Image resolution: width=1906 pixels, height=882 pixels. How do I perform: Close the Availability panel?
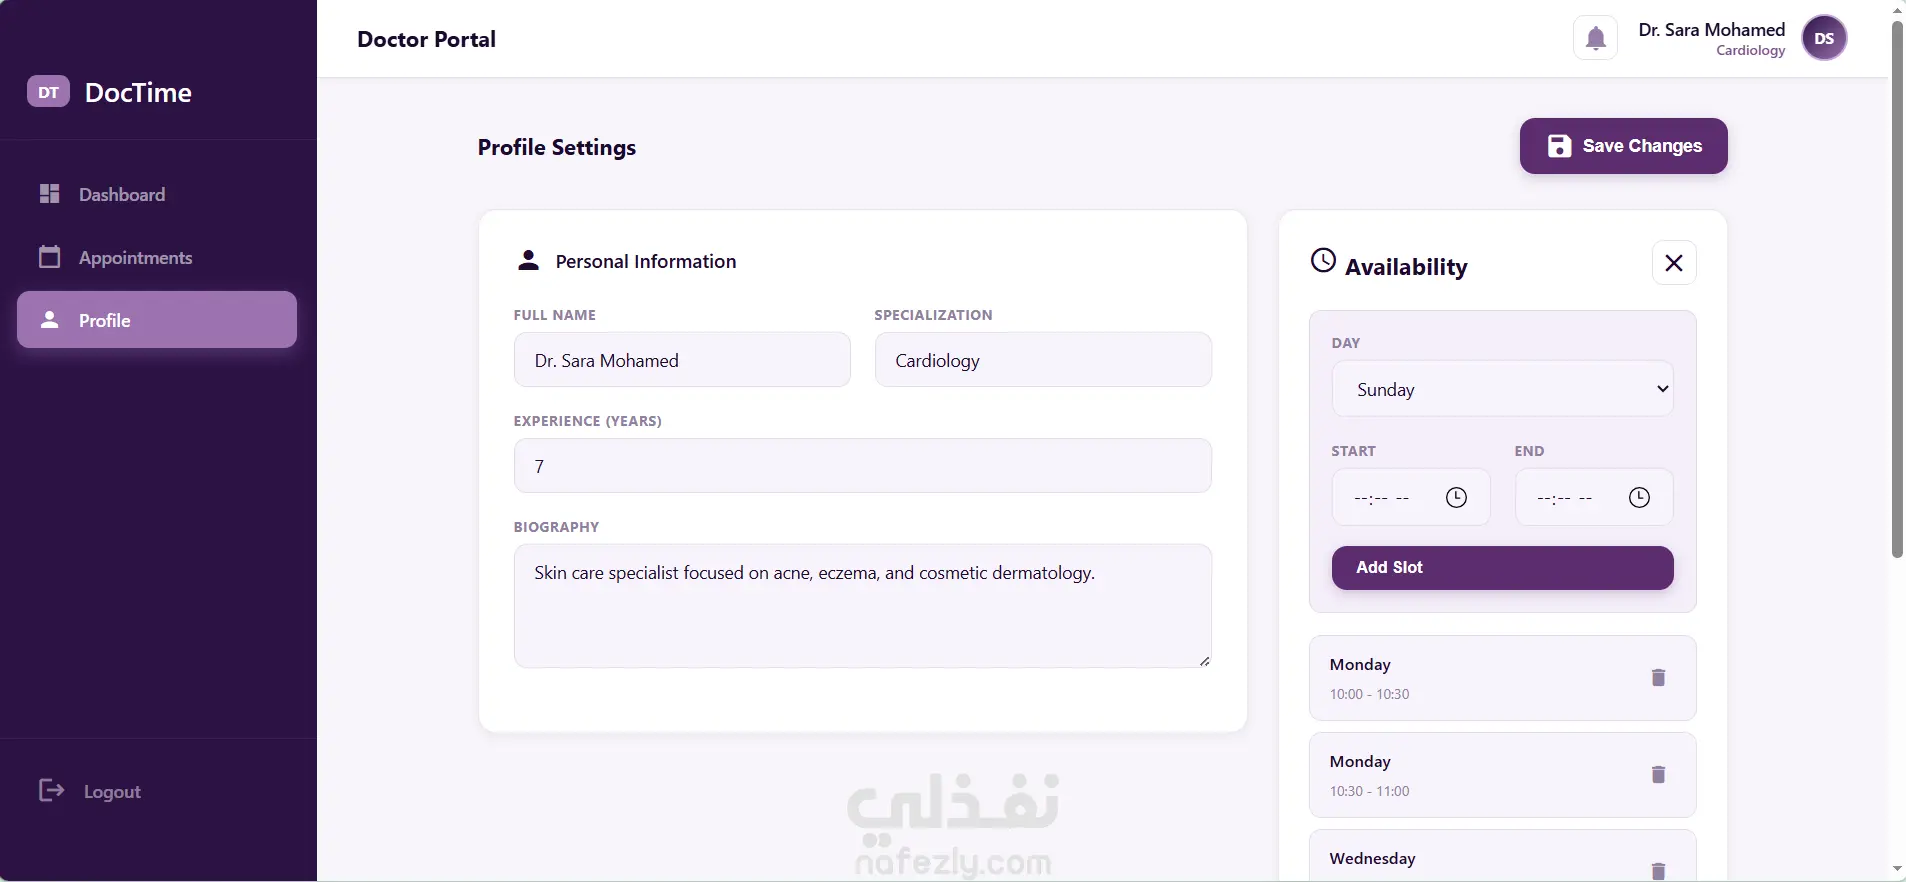1674,263
